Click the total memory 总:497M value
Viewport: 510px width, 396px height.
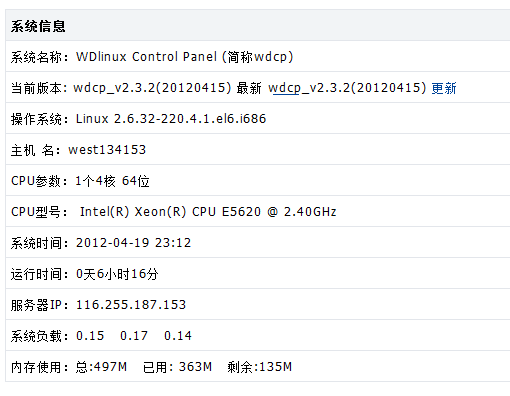101,367
